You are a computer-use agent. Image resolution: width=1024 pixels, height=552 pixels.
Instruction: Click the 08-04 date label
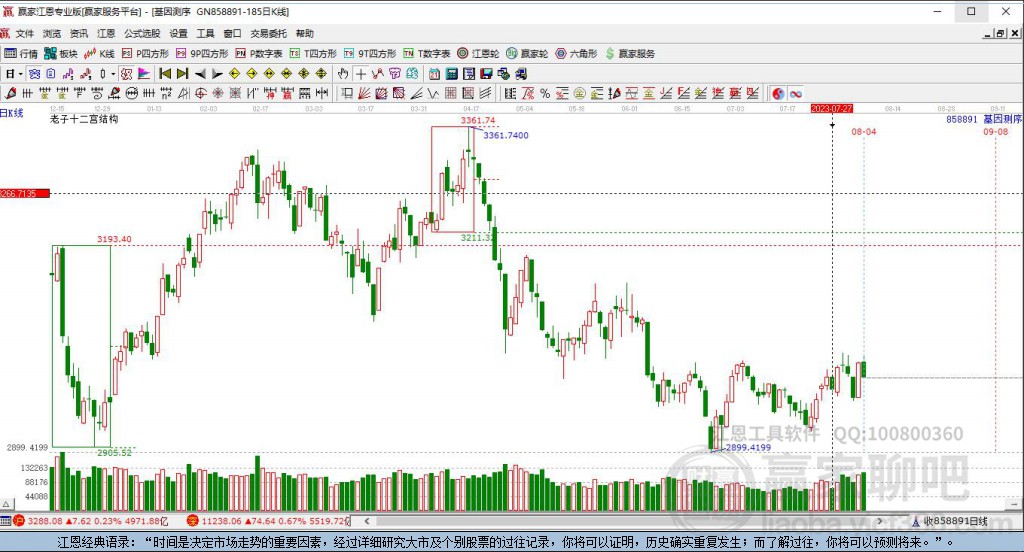click(x=863, y=132)
